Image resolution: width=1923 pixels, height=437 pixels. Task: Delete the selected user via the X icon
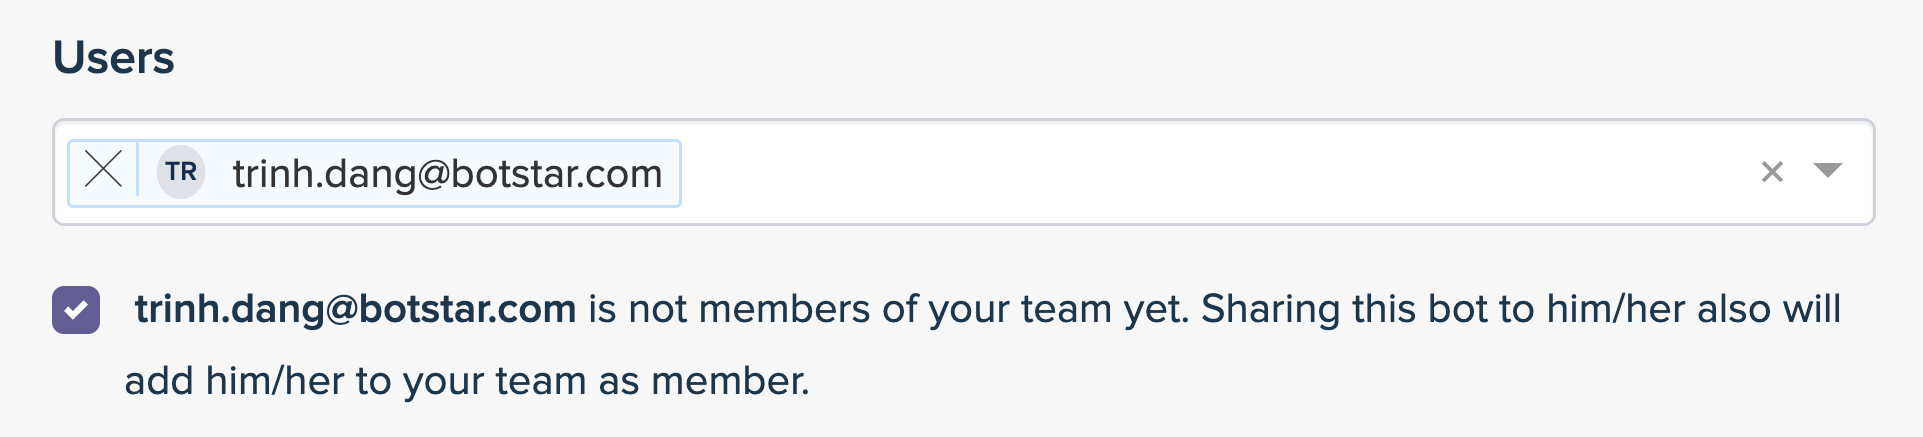click(103, 170)
